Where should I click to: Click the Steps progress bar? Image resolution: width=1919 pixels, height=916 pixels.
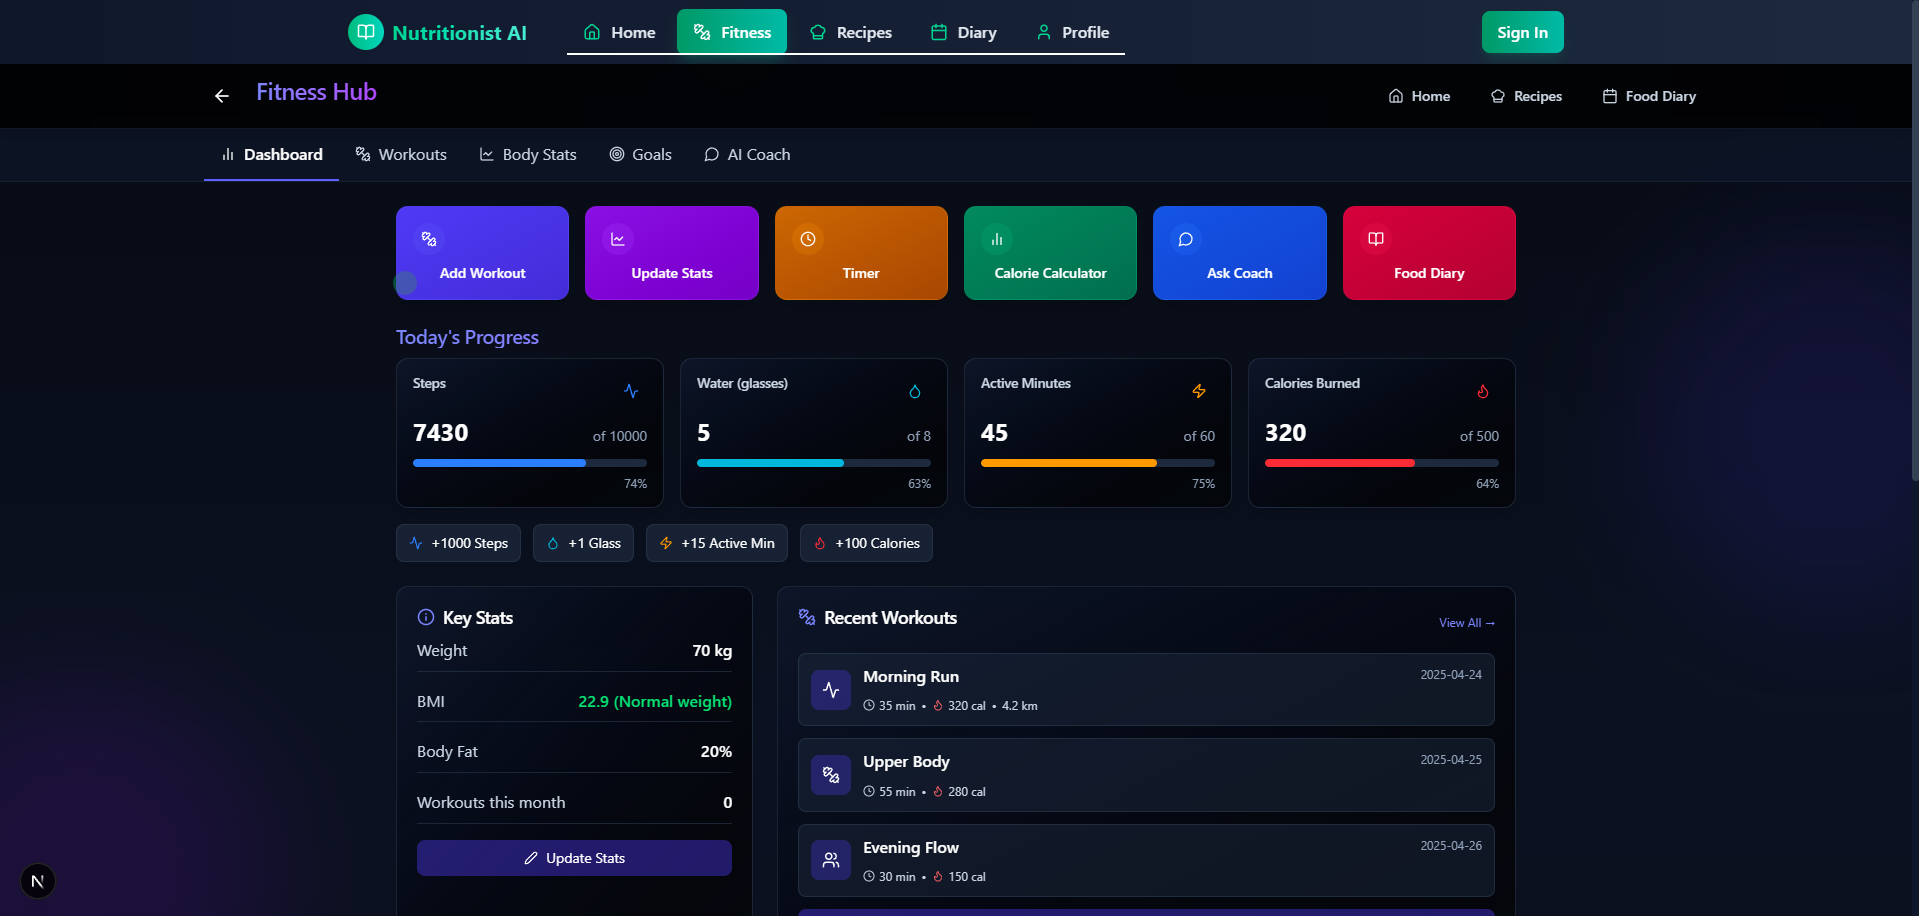click(530, 463)
